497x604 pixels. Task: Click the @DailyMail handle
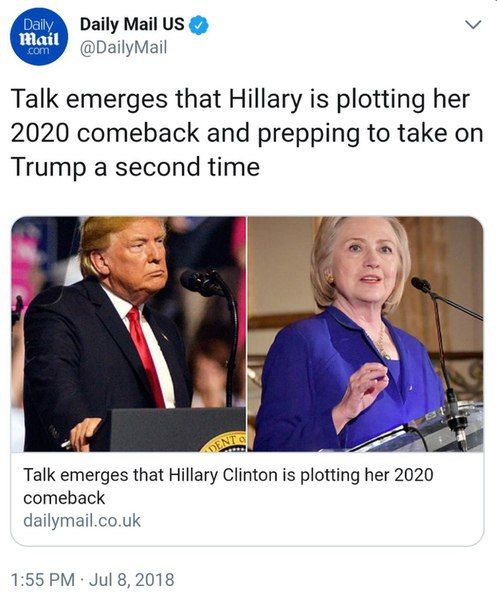coord(123,48)
